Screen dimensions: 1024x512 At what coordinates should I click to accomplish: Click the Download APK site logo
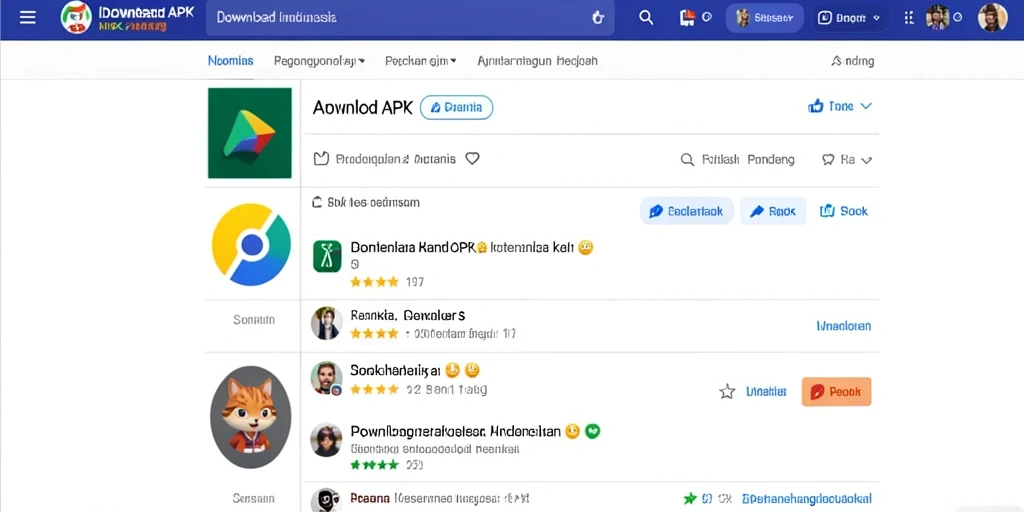76,18
